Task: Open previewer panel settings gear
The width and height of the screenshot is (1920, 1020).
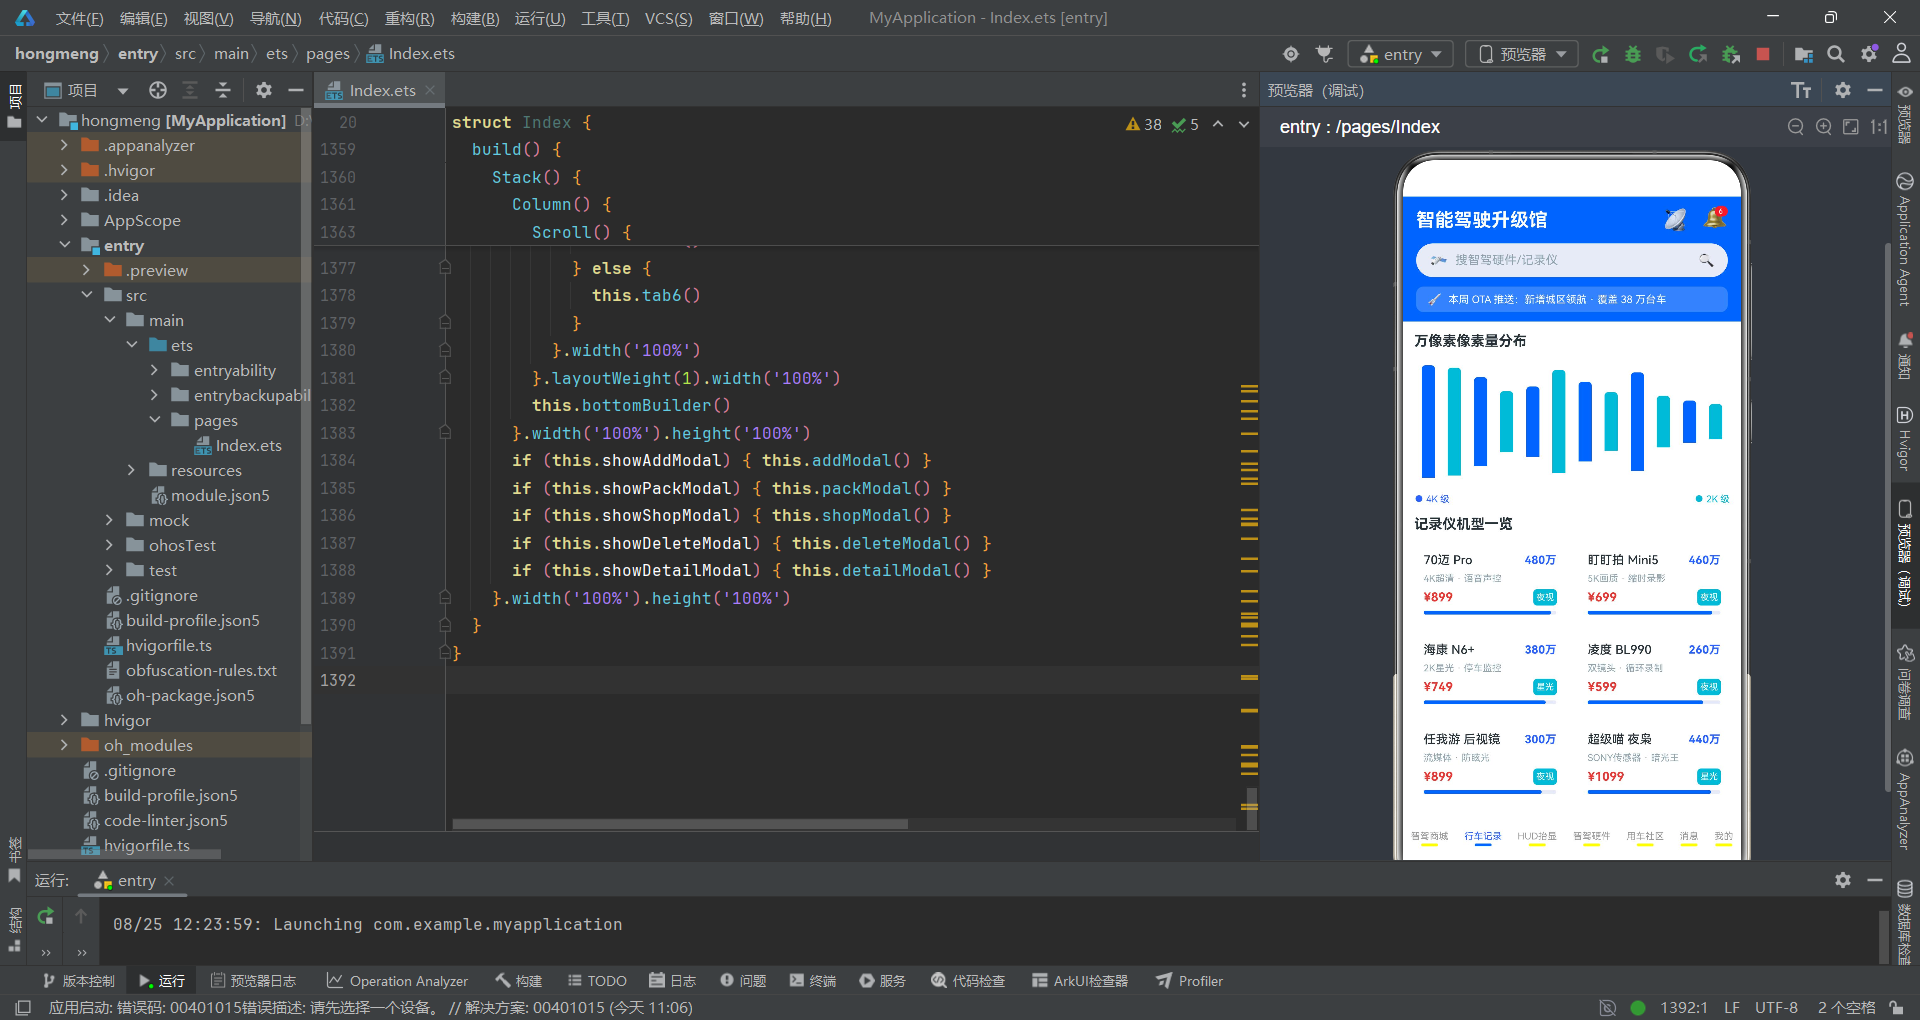Action: click(1843, 90)
